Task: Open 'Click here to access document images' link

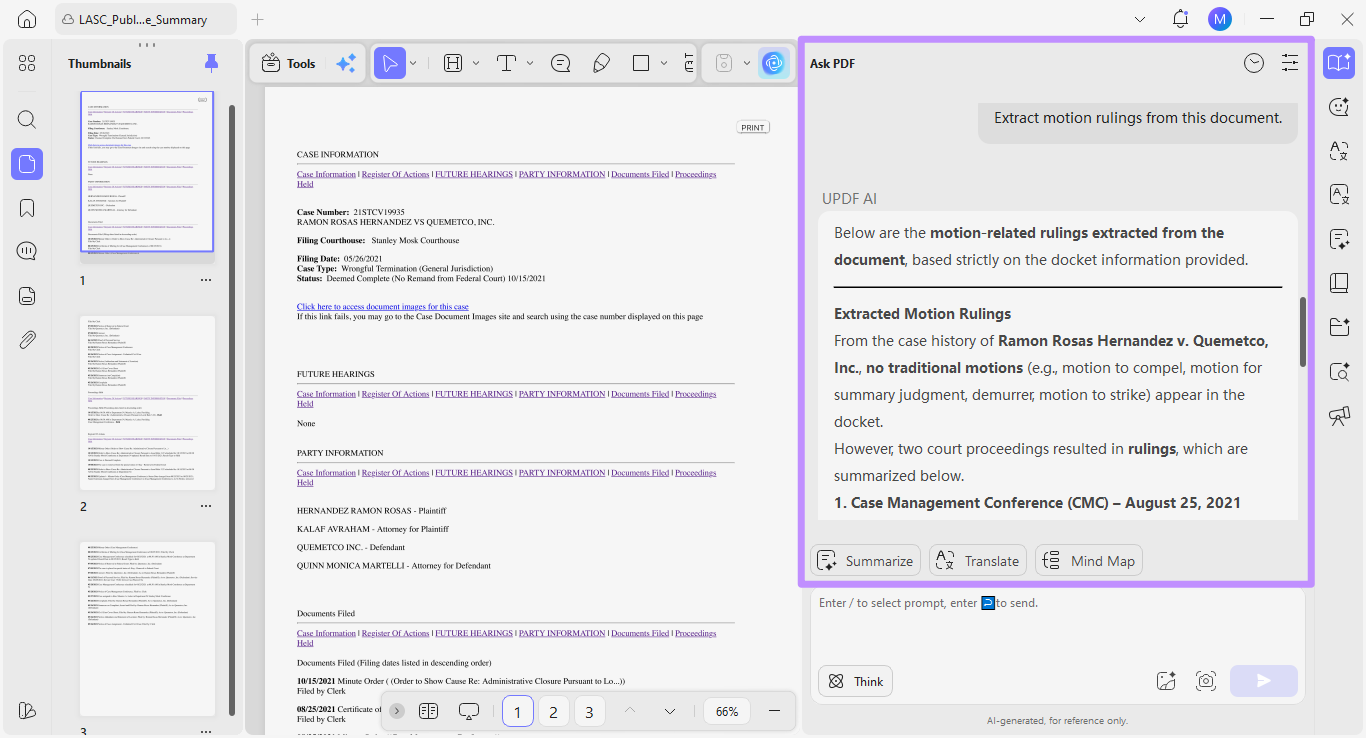Action: pos(383,306)
